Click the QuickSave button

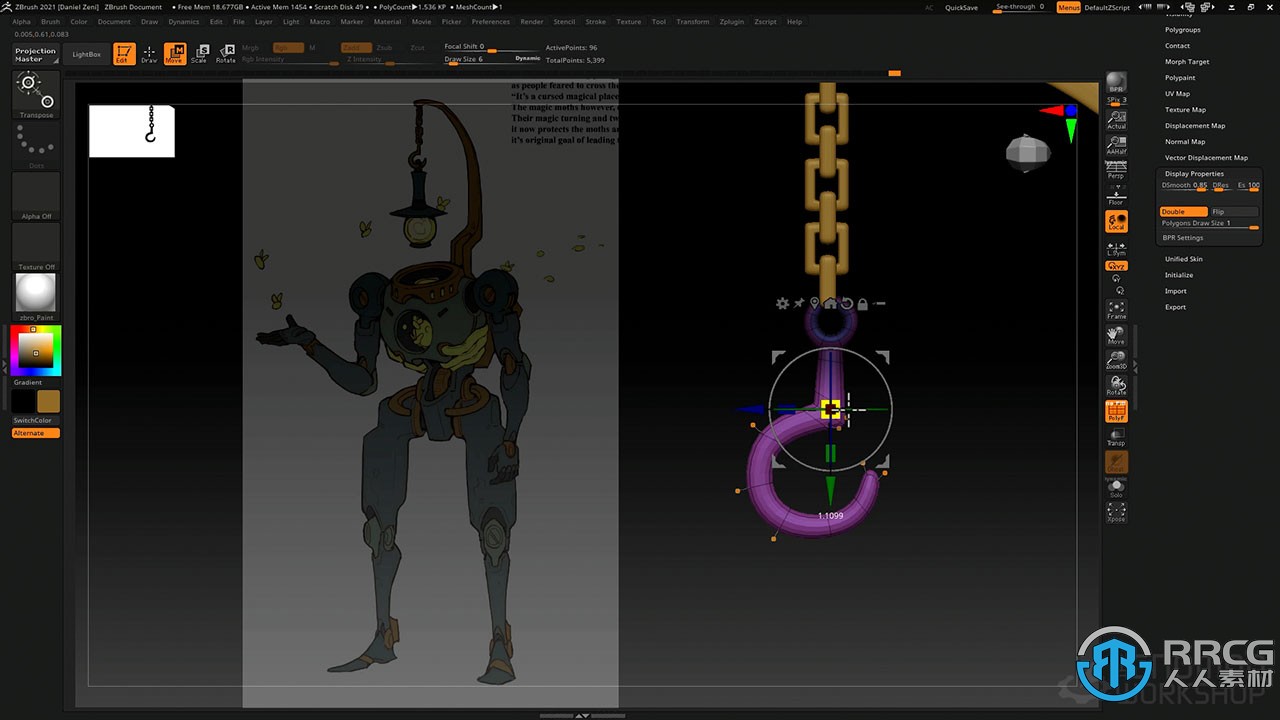(961, 7)
